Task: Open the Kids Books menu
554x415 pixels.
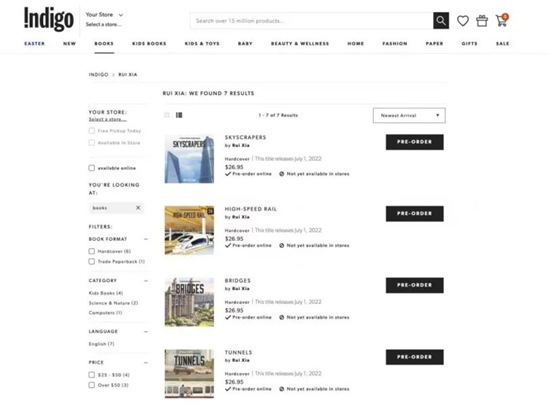Action: (149, 43)
